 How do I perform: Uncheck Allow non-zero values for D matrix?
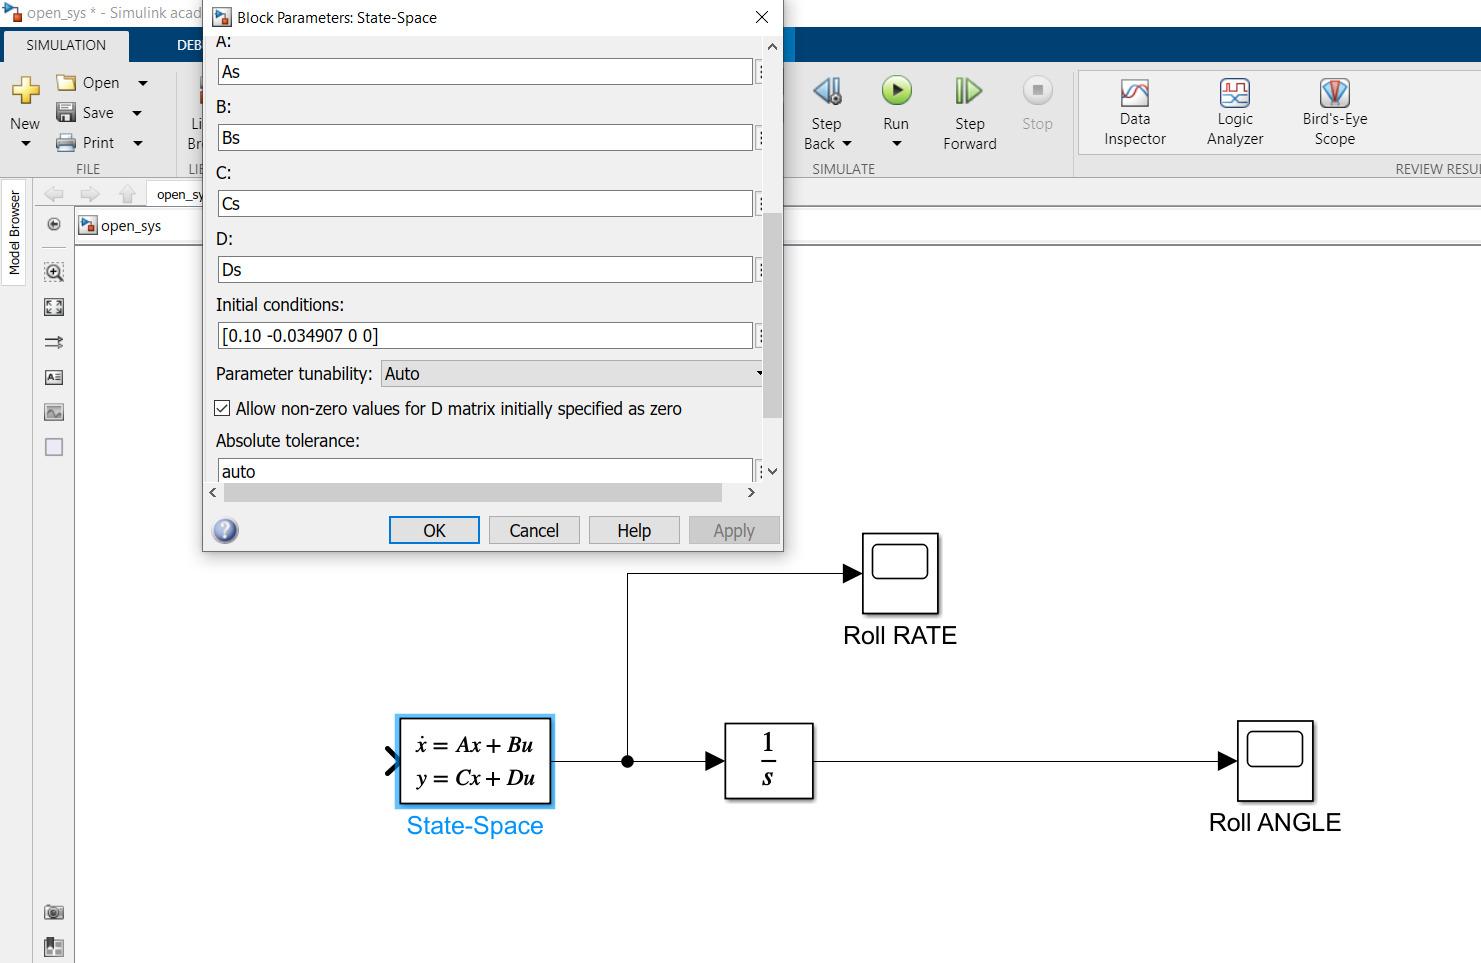(222, 408)
